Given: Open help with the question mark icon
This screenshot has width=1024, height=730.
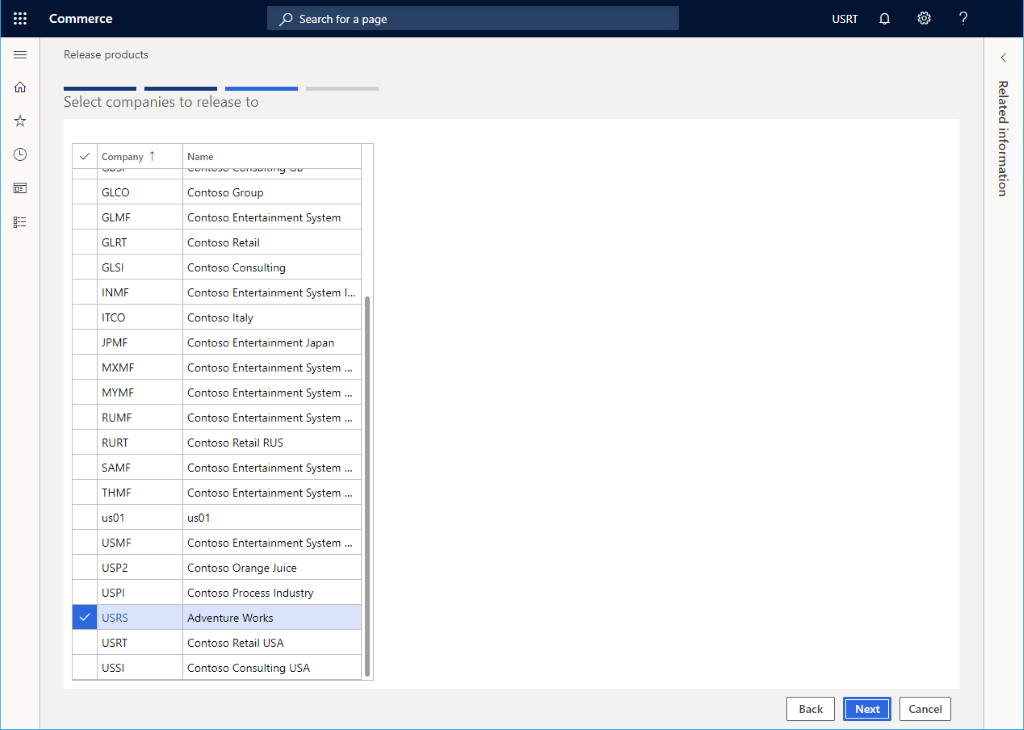Looking at the screenshot, I should 962,18.
